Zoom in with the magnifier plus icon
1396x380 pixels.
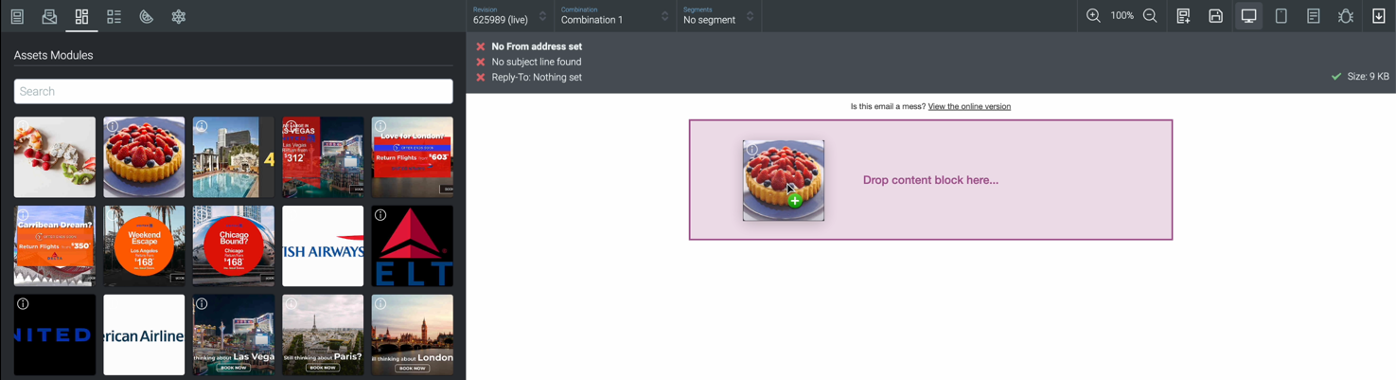click(1093, 16)
